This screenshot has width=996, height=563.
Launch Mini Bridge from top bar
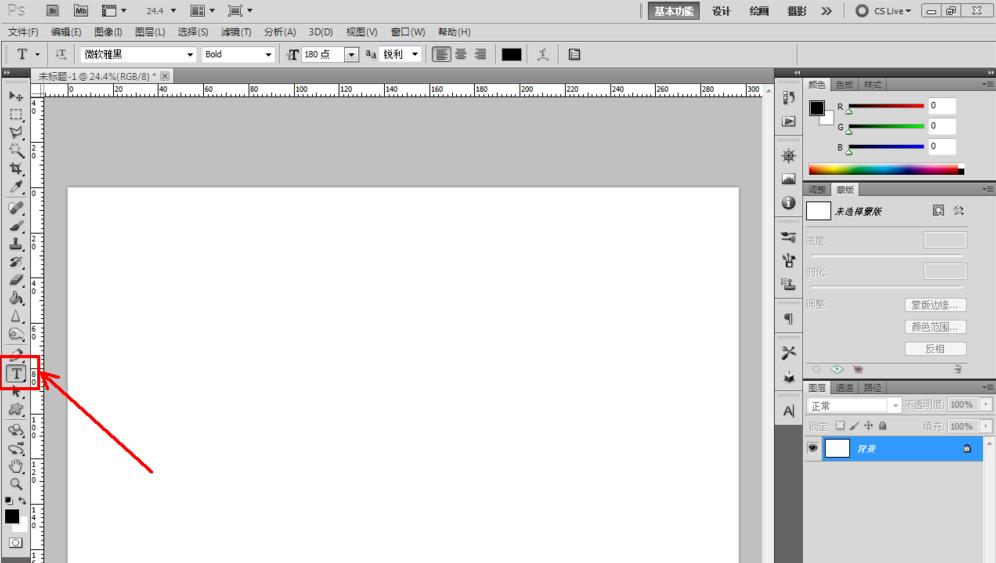81,11
